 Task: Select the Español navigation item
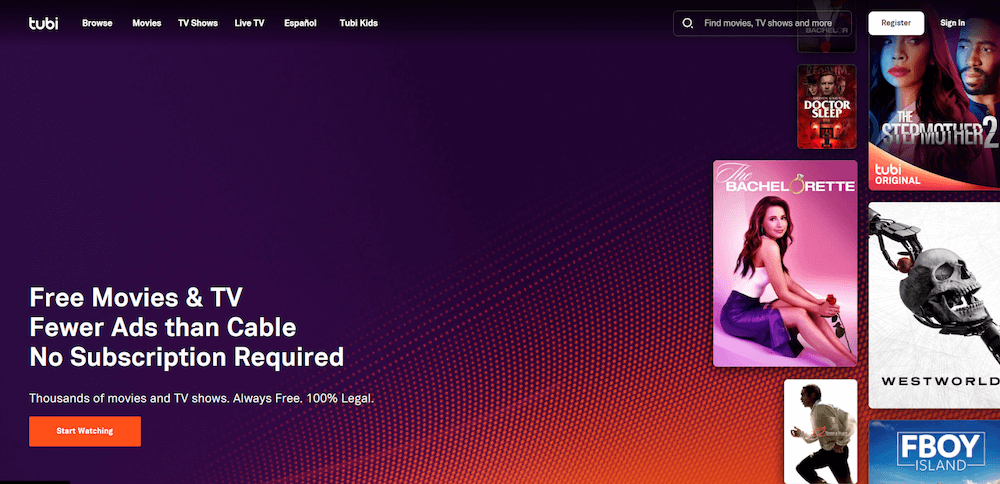point(300,23)
